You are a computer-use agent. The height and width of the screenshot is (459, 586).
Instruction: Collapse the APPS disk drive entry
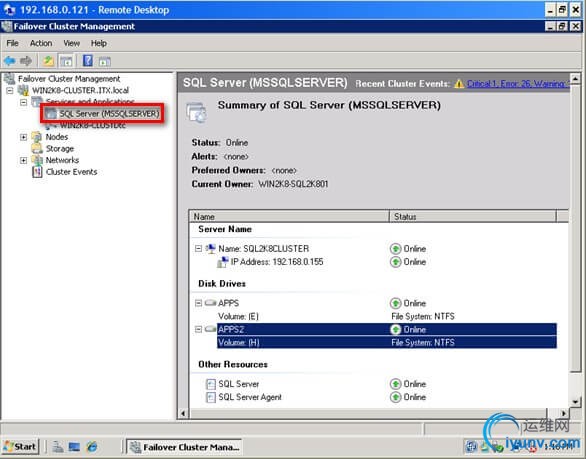[198, 303]
